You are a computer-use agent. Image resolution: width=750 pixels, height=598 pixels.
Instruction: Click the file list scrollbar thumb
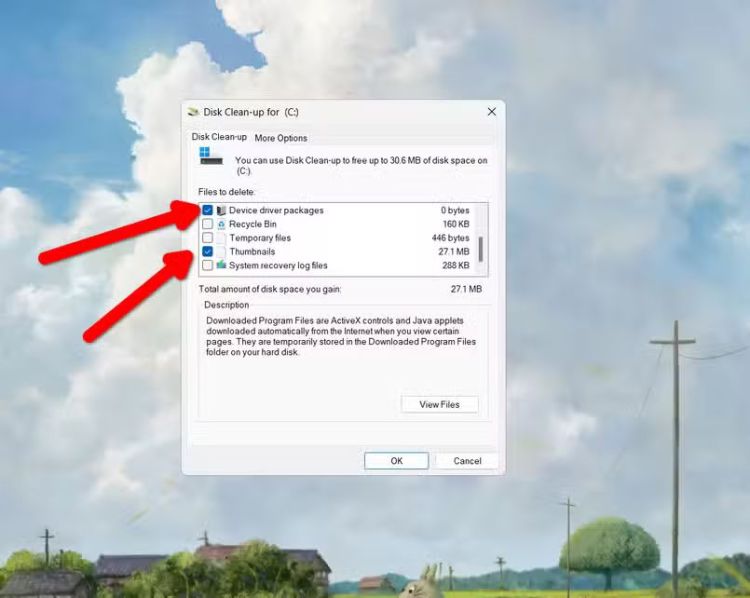(x=481, y=249)
